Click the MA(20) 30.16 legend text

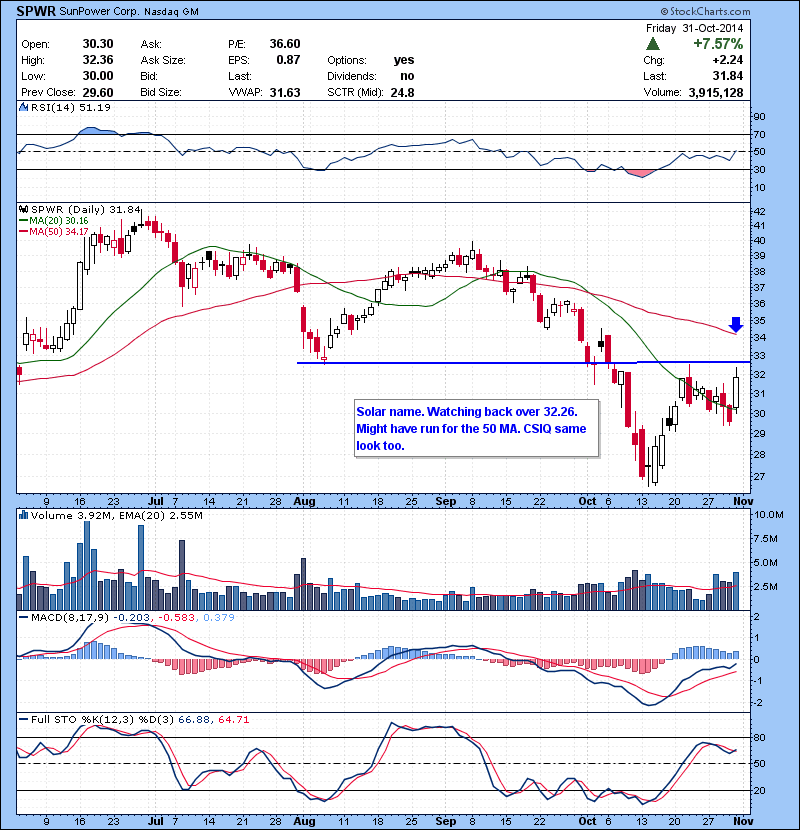tap(59, 221)
